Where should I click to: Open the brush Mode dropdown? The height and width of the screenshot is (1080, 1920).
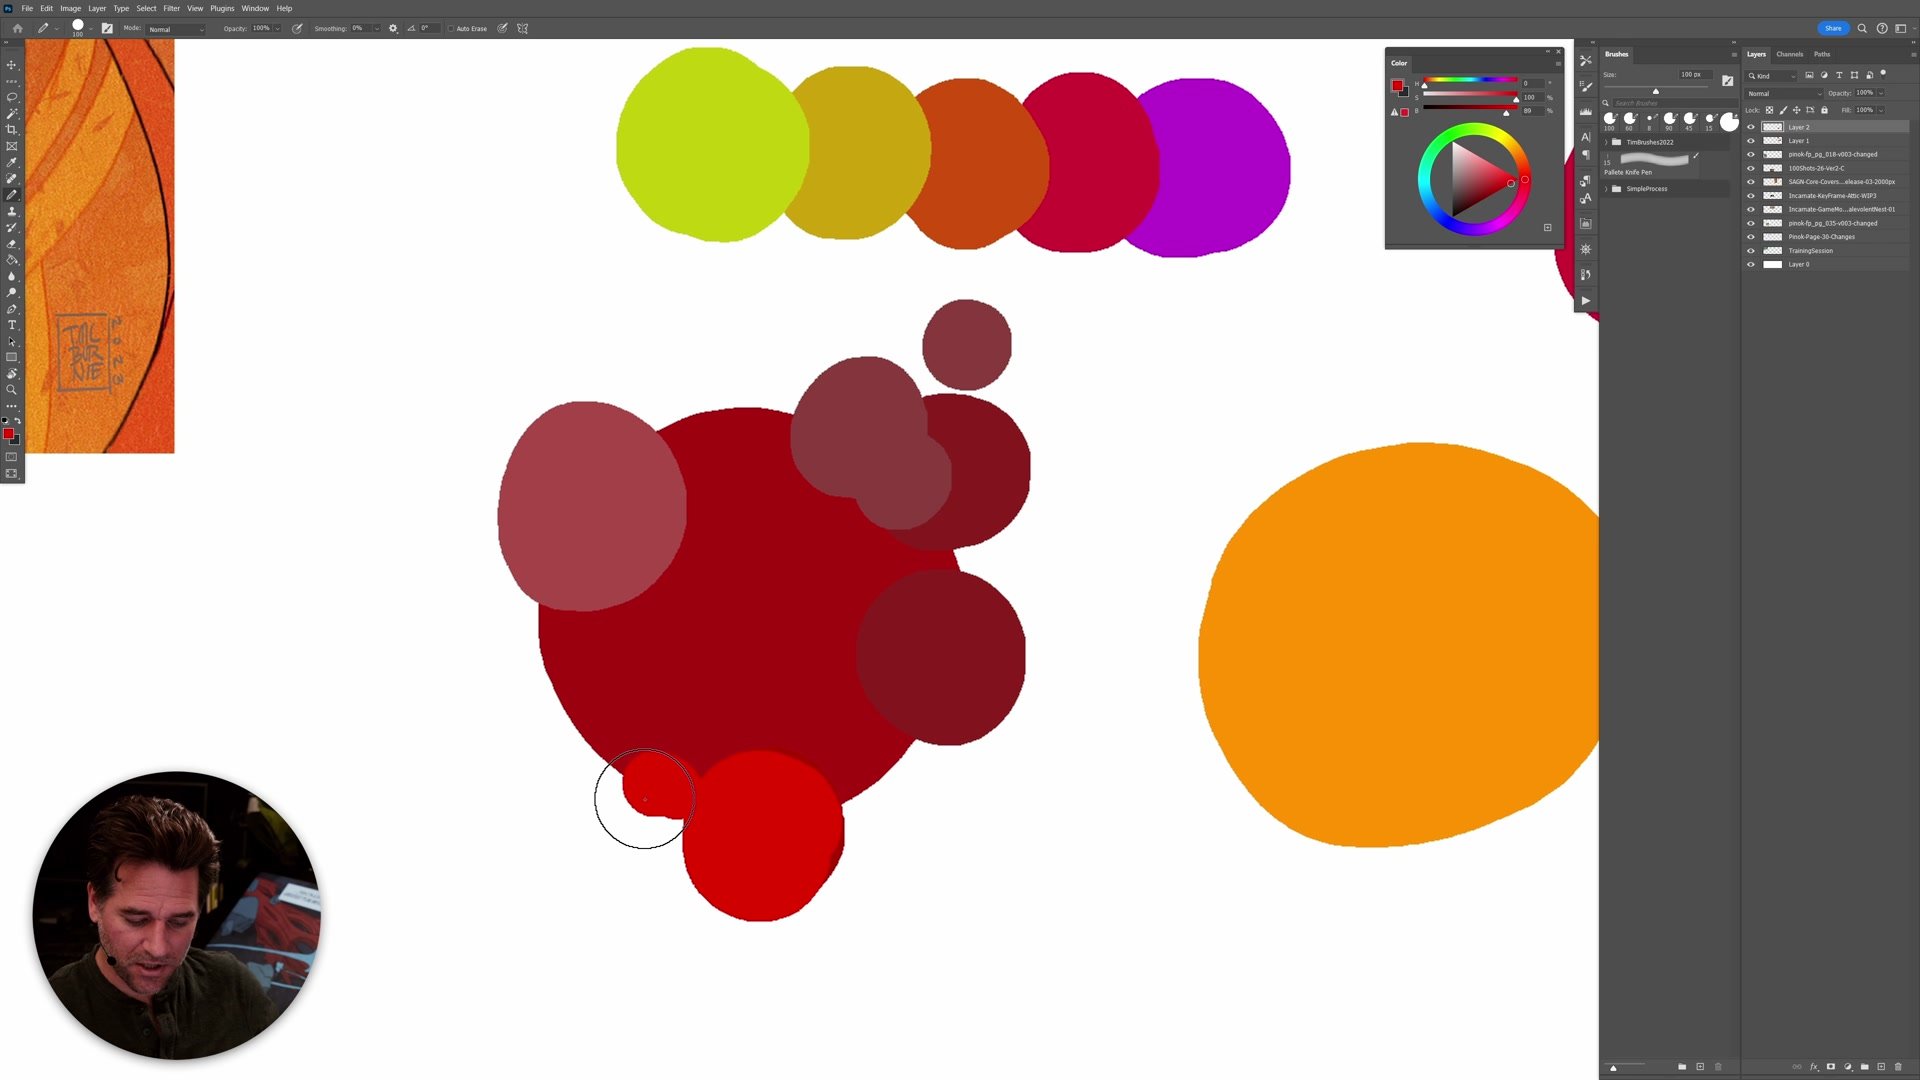click(176, 29)
